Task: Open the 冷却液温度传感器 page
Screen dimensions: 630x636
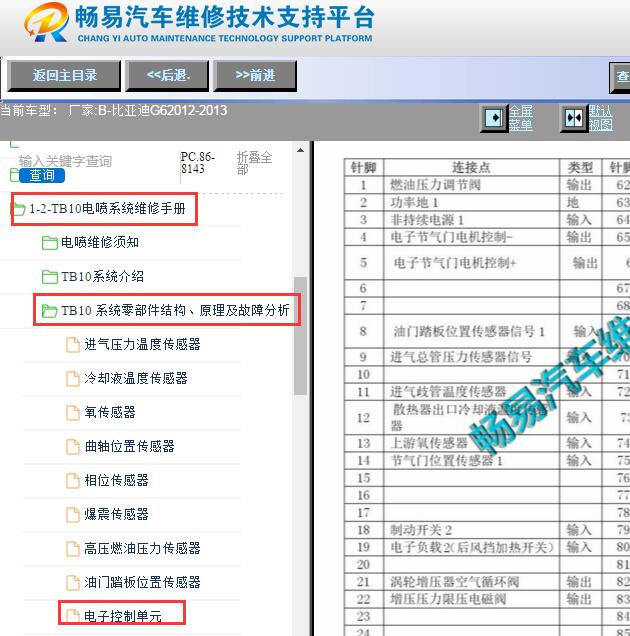Action: [x=136, y=378]
